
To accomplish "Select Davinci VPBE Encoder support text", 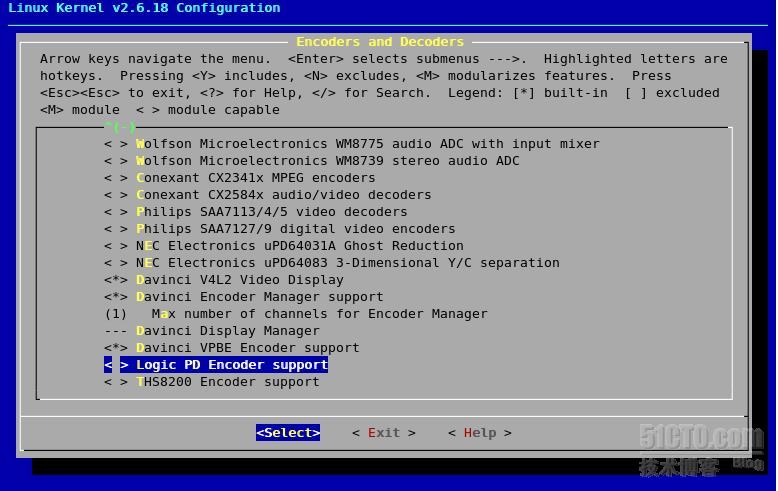I will click(248, 348).
